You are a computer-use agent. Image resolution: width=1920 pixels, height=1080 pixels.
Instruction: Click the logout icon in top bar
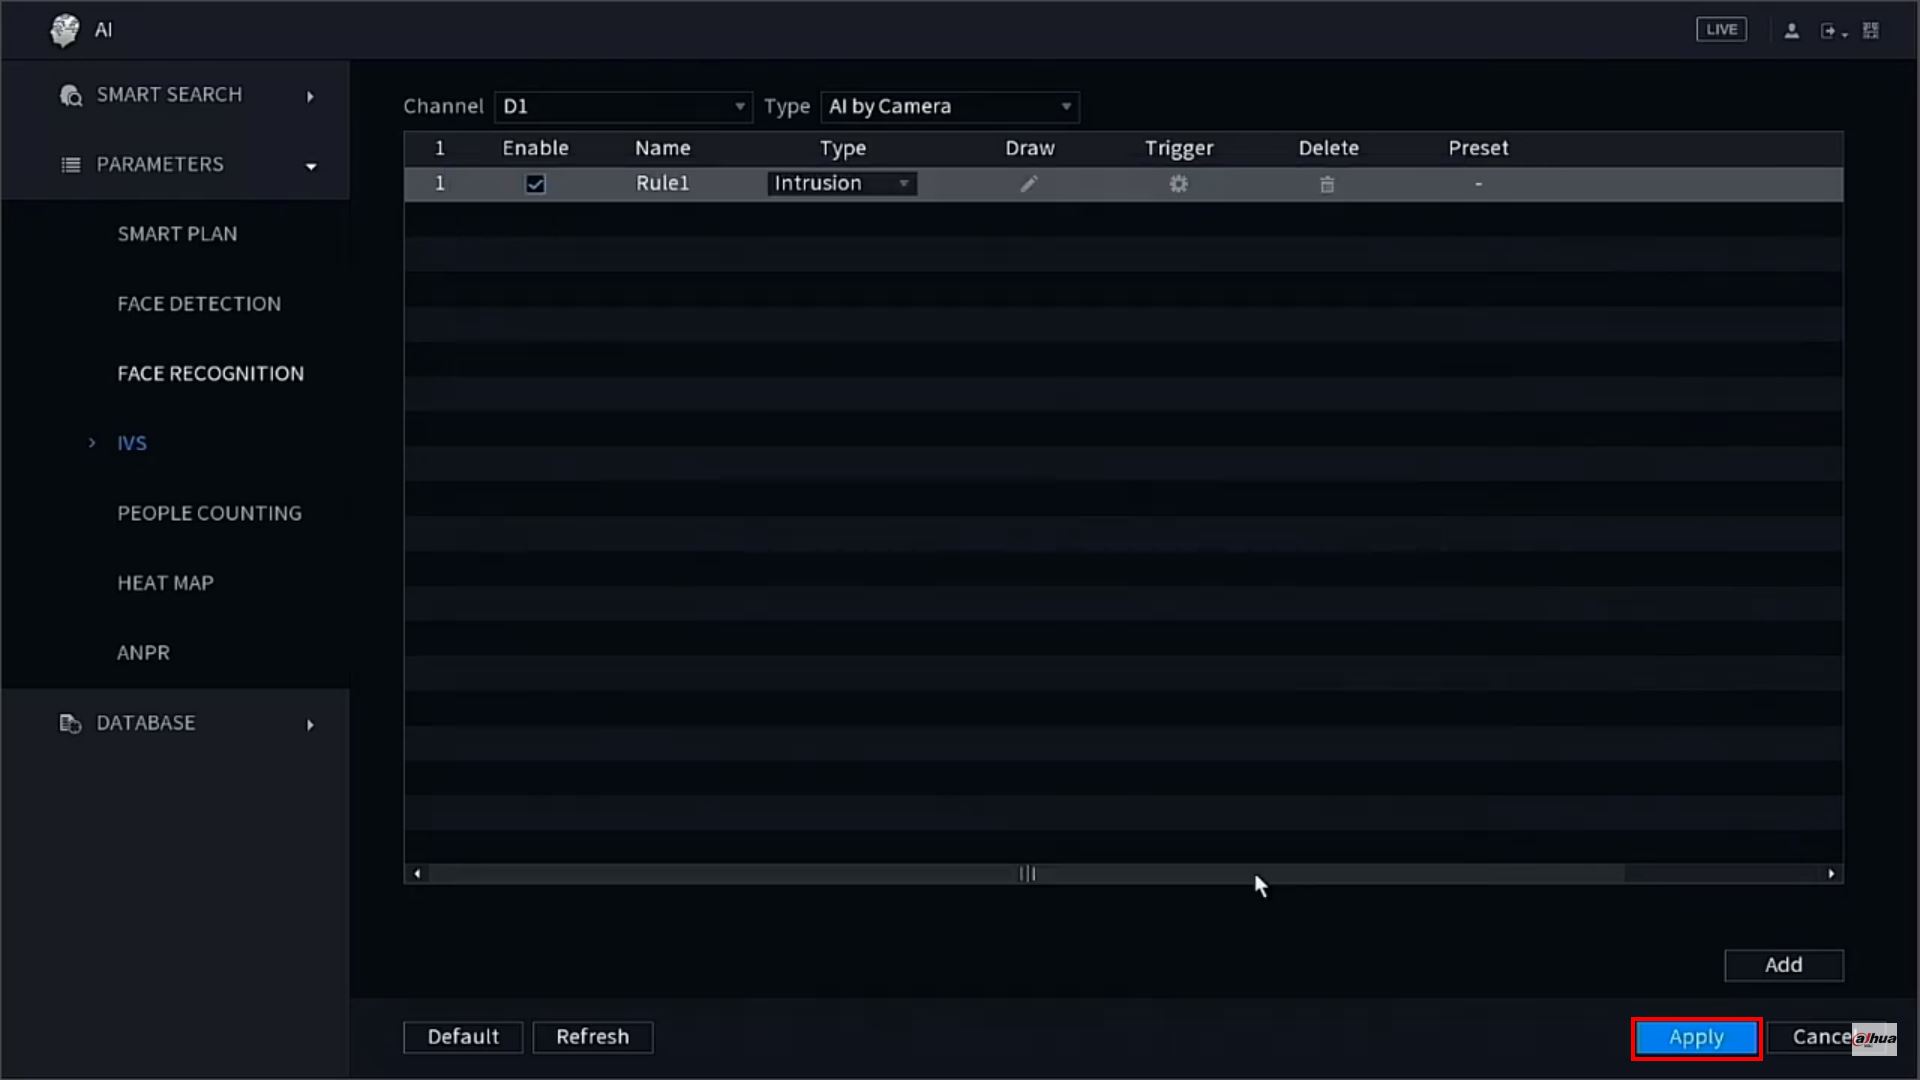click(1831, 31)
